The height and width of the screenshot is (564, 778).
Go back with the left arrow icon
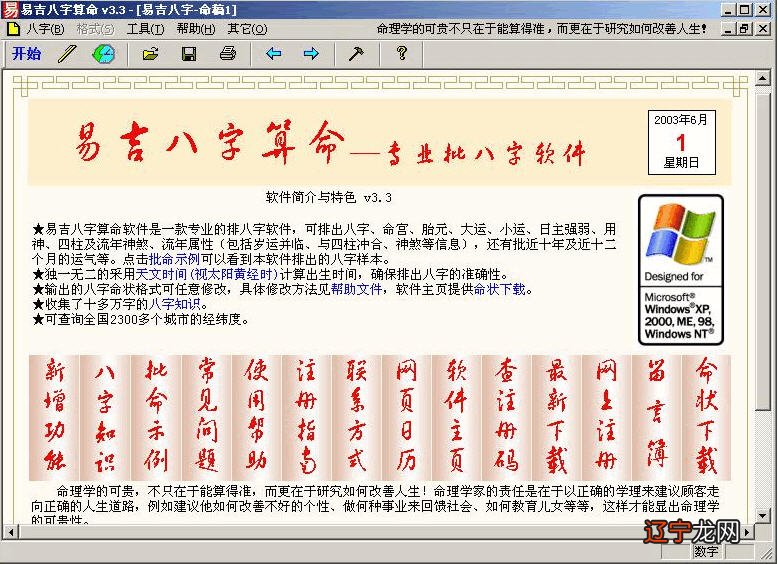click(x=273, y=54)
